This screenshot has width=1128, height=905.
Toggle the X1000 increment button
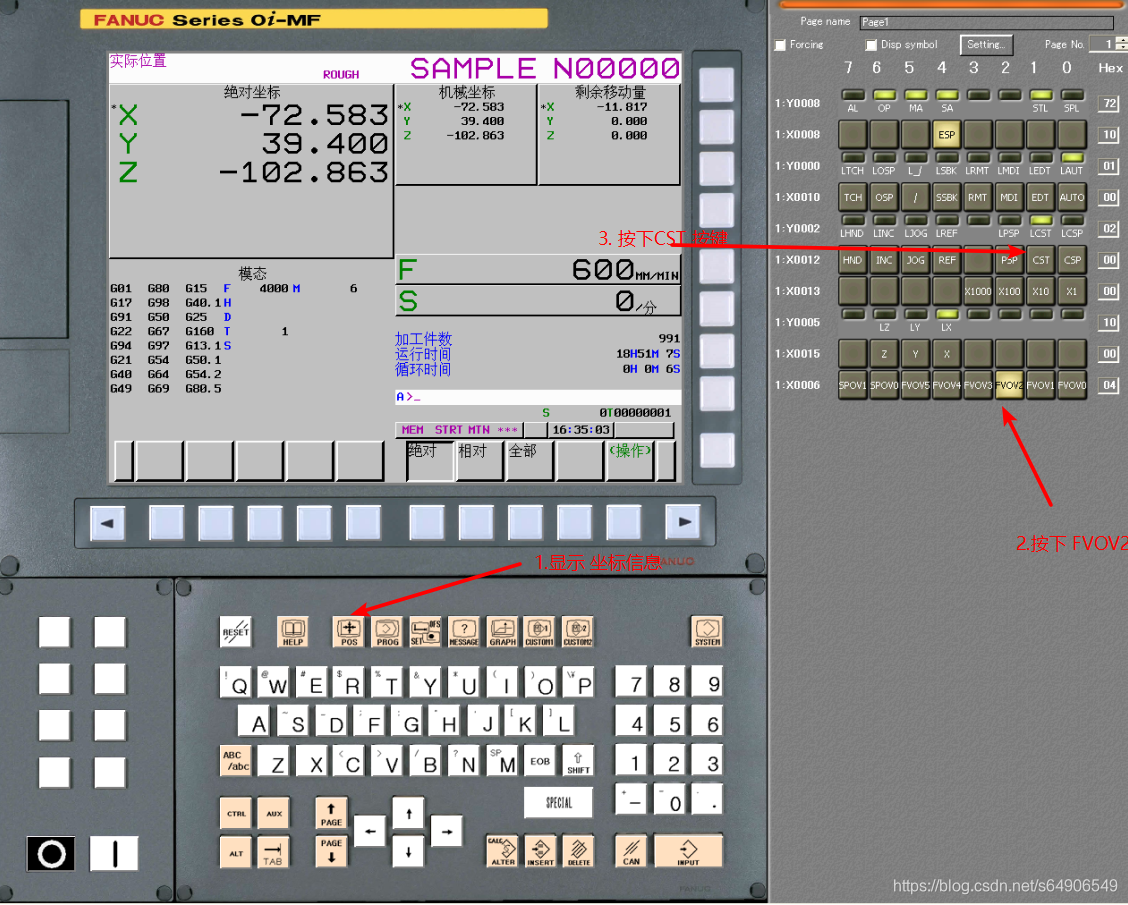[978, 291]
